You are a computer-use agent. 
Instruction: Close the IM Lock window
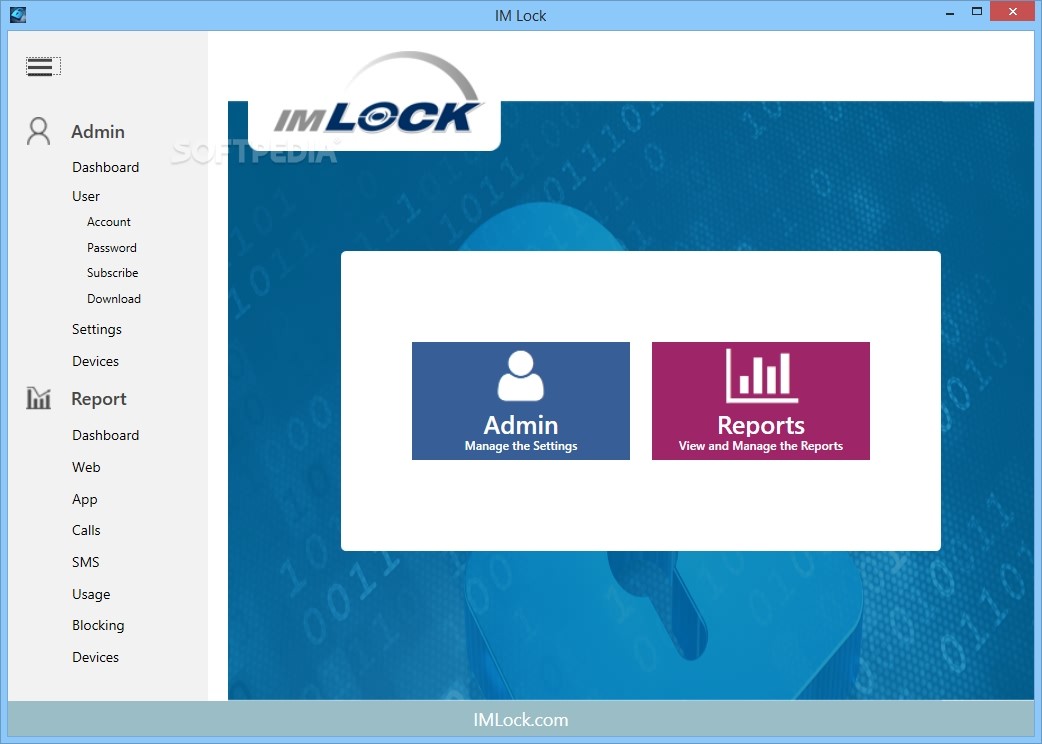1013,11
